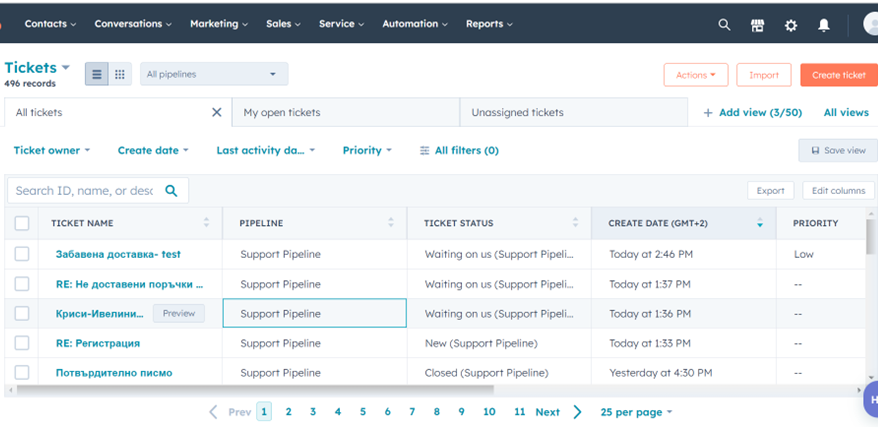Viewport: 878px width, 428px height.
Task: Select checkbox for Потвърдително писмо ticket
Action: 22,373
